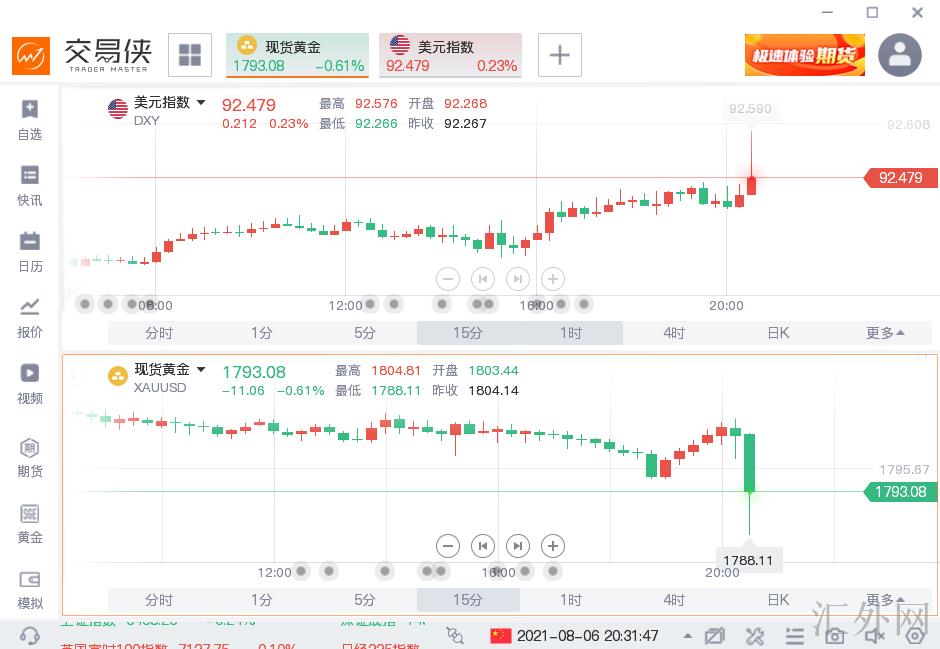
Task: Select 分时 timeframe for 现货黄金 chart
Action: click(159, 600)
